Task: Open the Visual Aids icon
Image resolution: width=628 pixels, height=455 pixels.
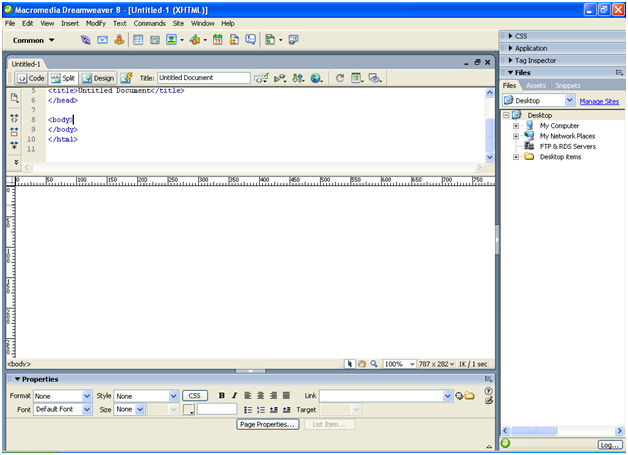Action: coord(375,78)
